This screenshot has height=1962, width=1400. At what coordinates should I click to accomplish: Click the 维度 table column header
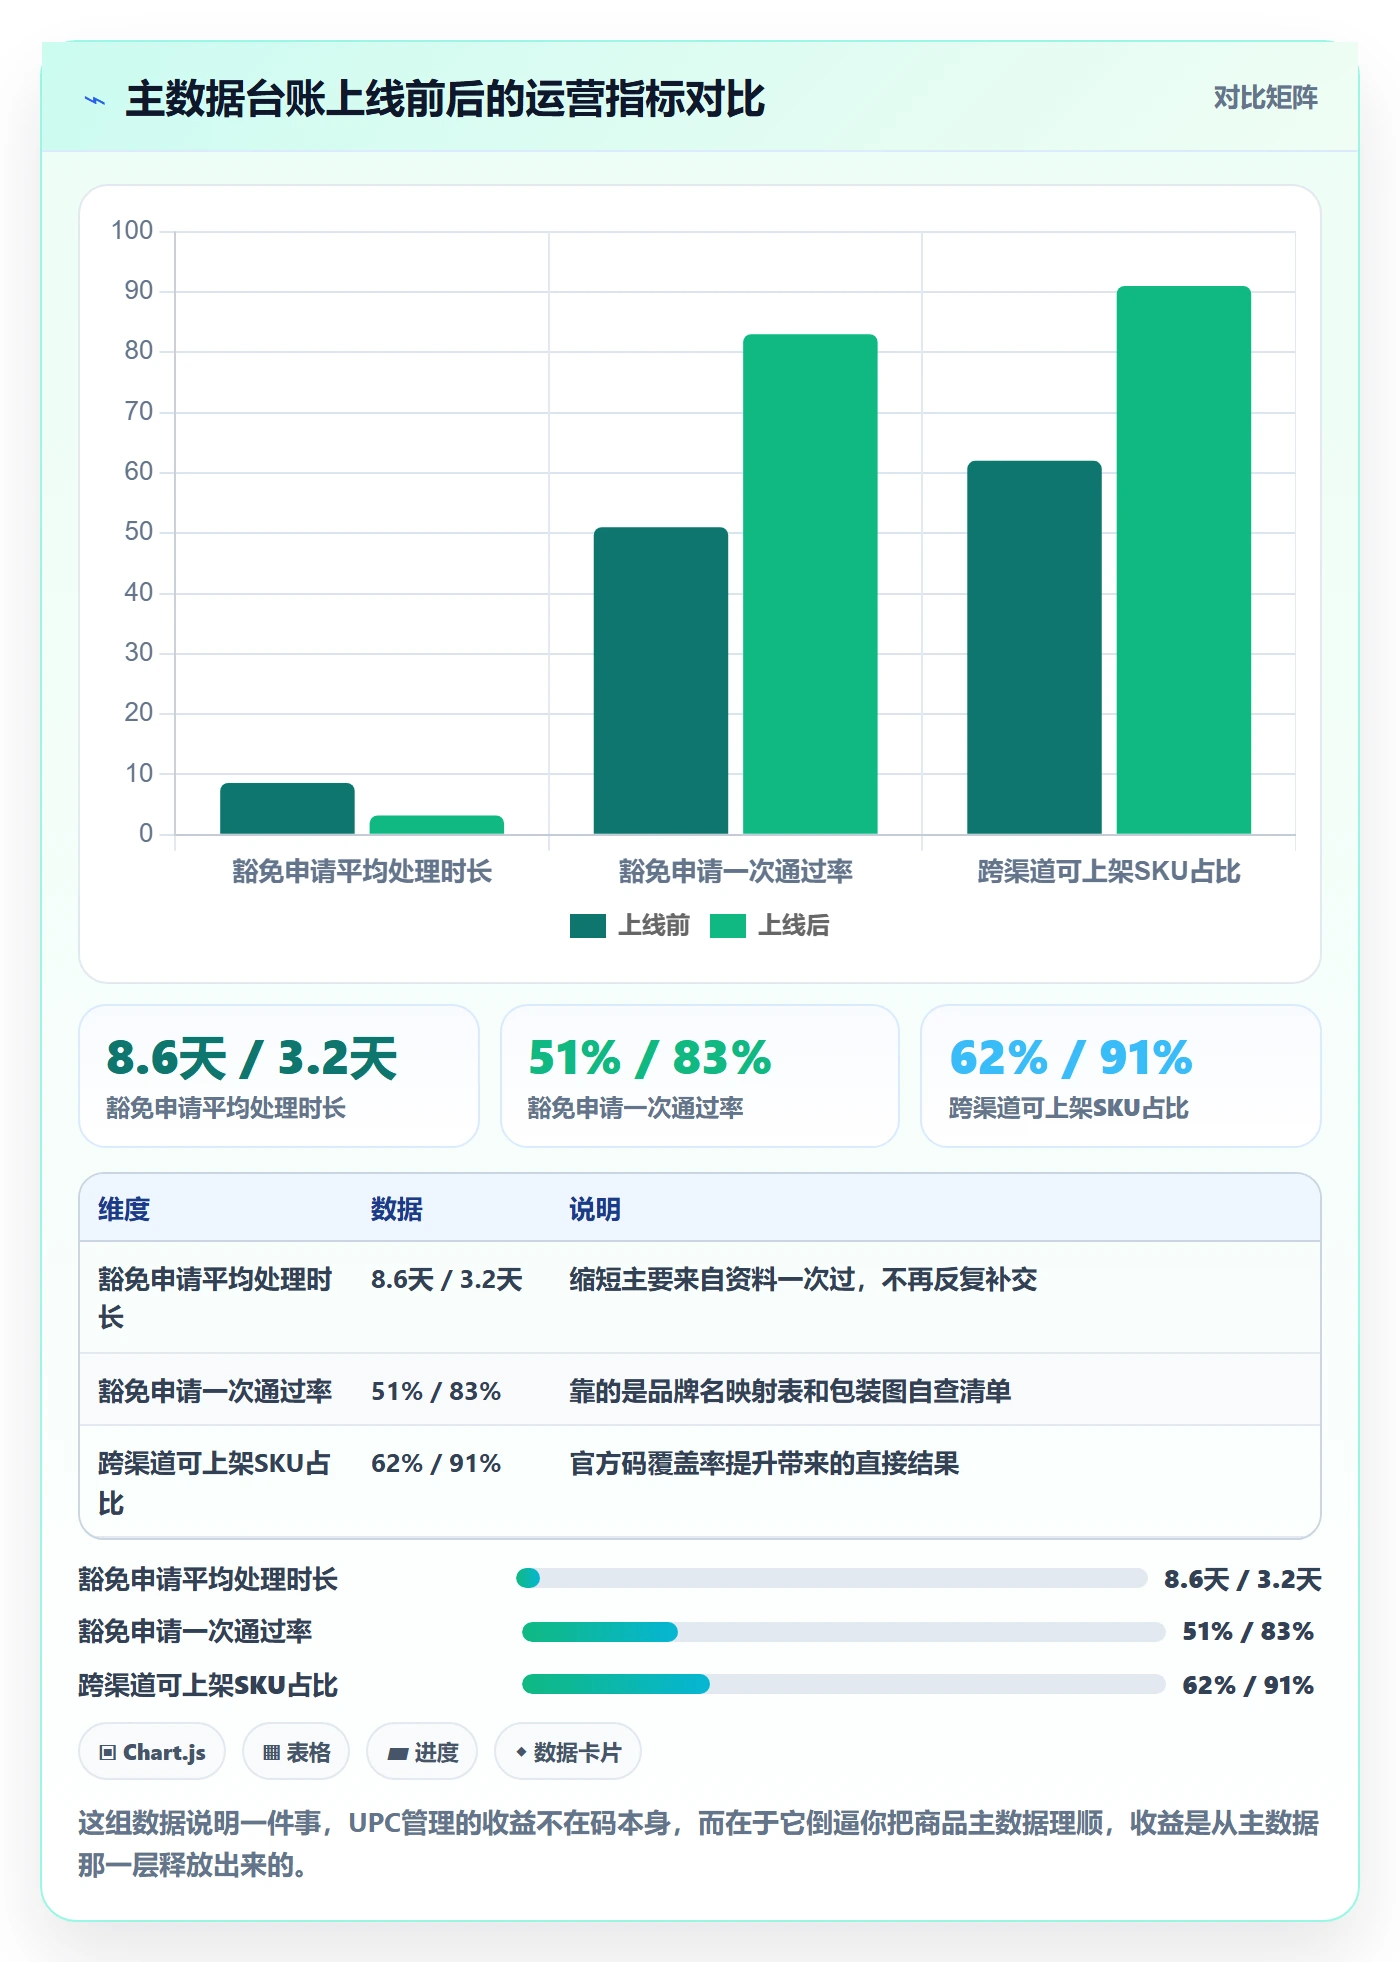click(124, 1210)
